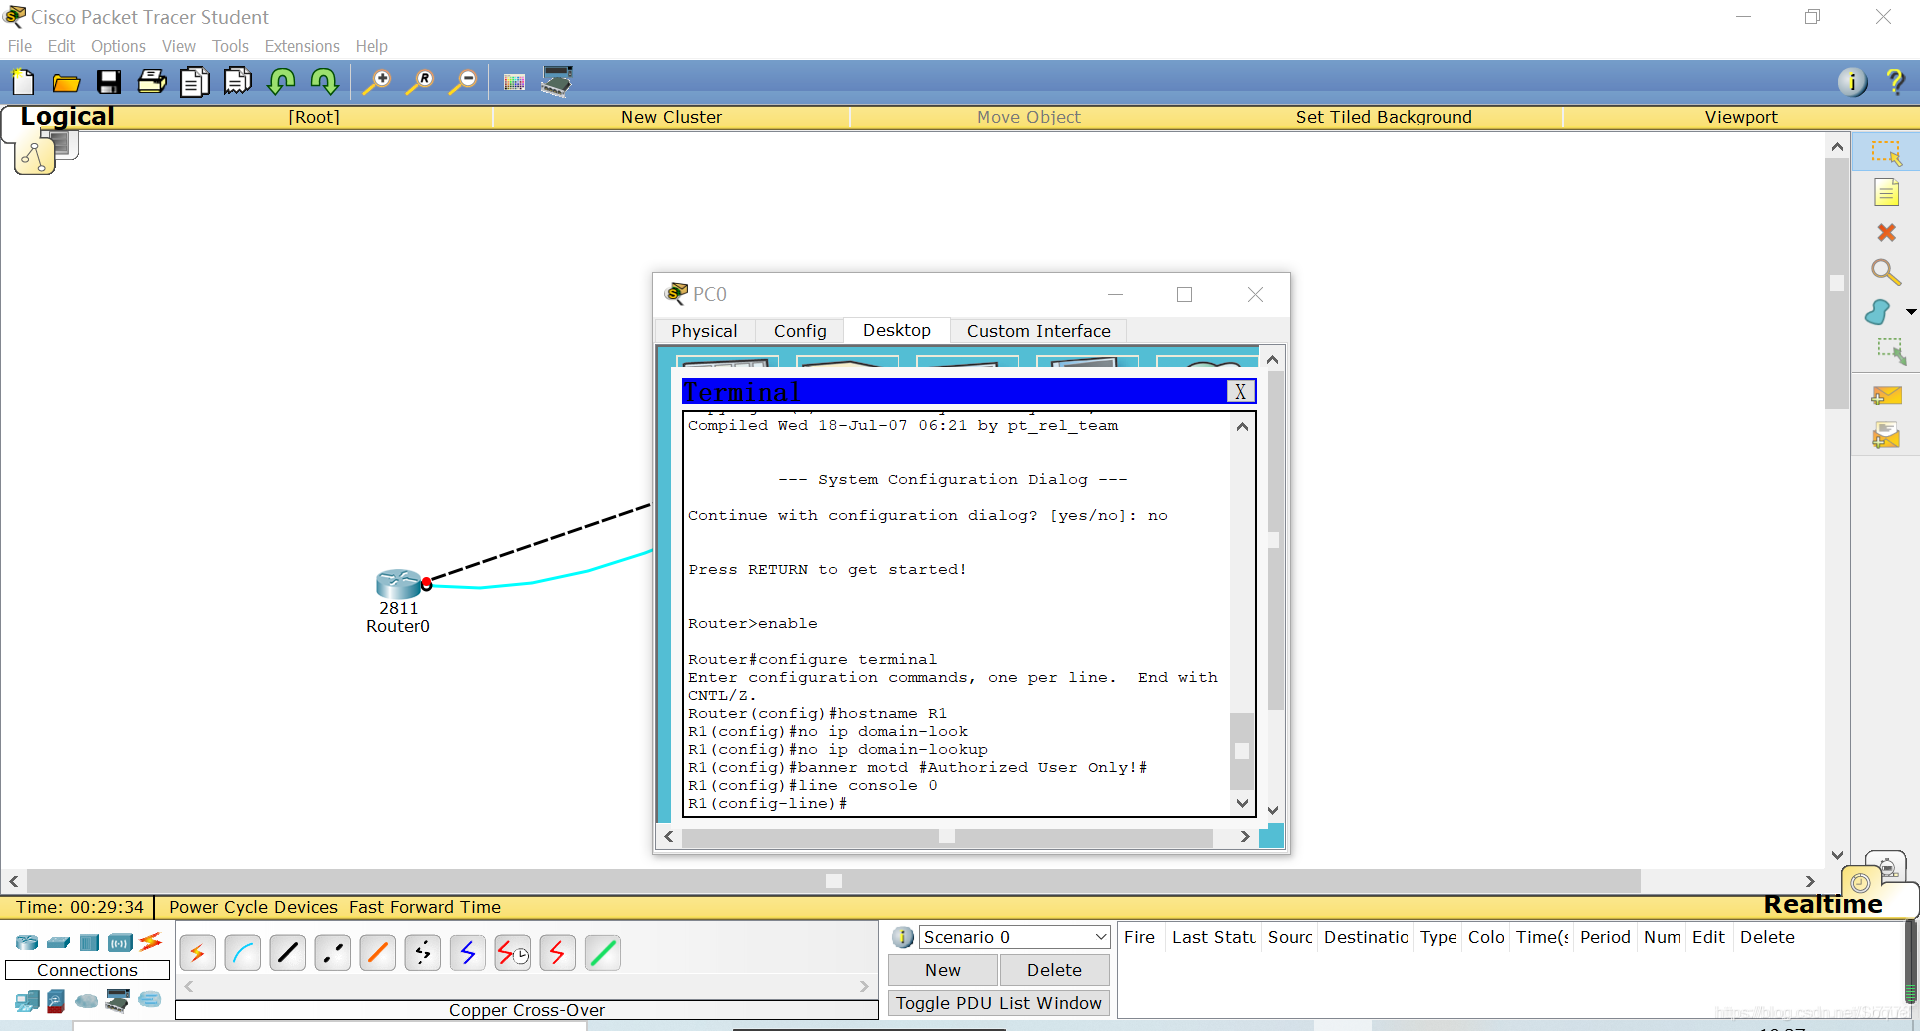Save the network with the floppy icon
This screenshot has height=1031, width=1920.
pos(109,82)
